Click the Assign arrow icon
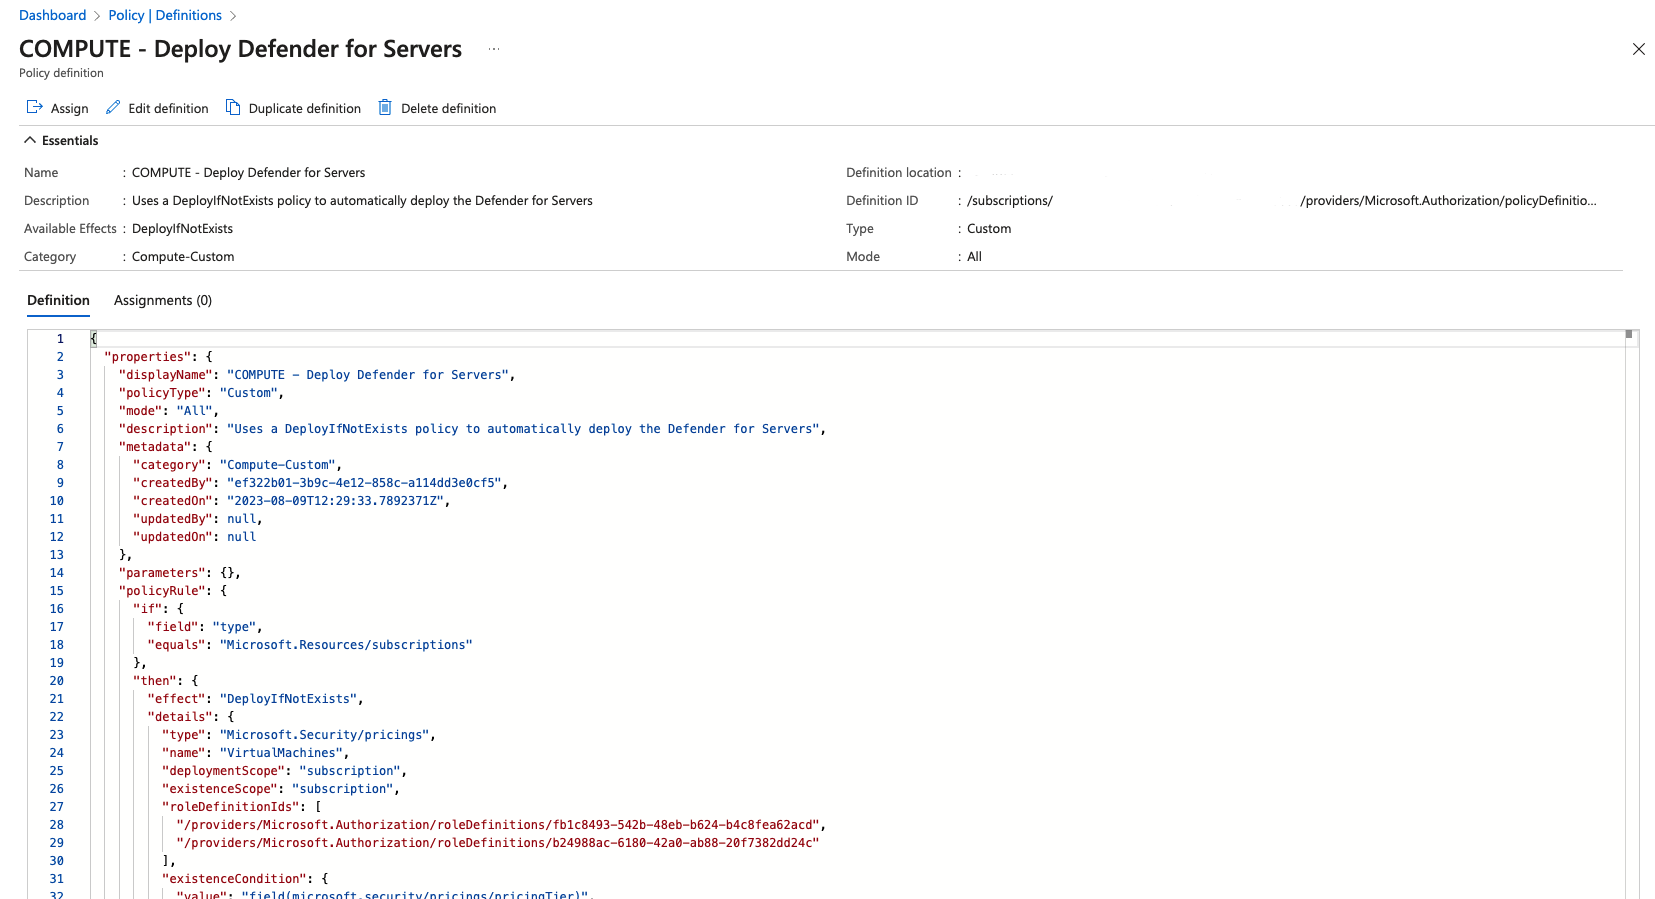This screenshot has height=899, width=1655. [35, 108]
